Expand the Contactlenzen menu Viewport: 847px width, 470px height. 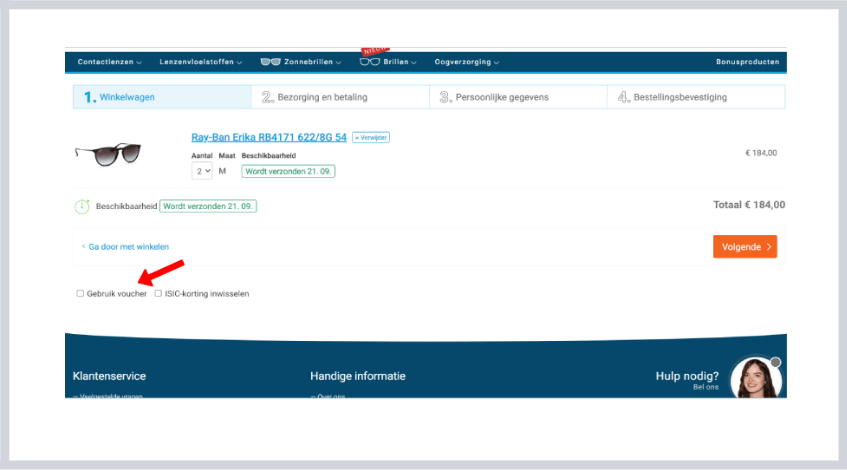click(x=109, y=62)
